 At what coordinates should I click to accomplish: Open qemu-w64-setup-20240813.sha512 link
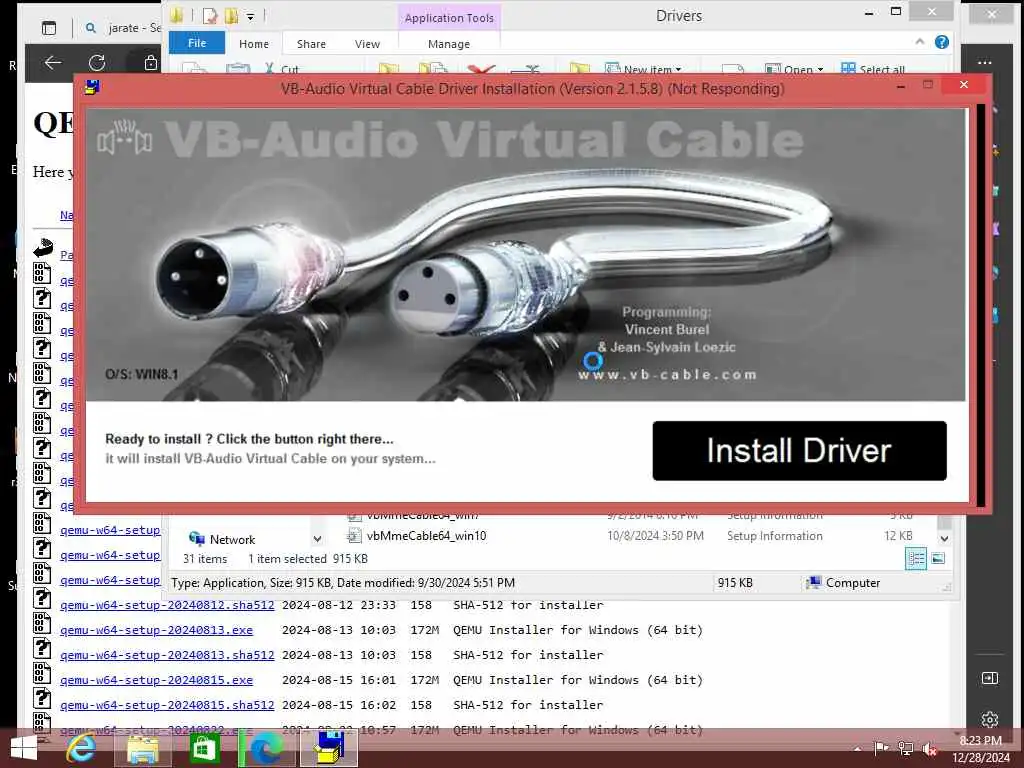(167, 654)
